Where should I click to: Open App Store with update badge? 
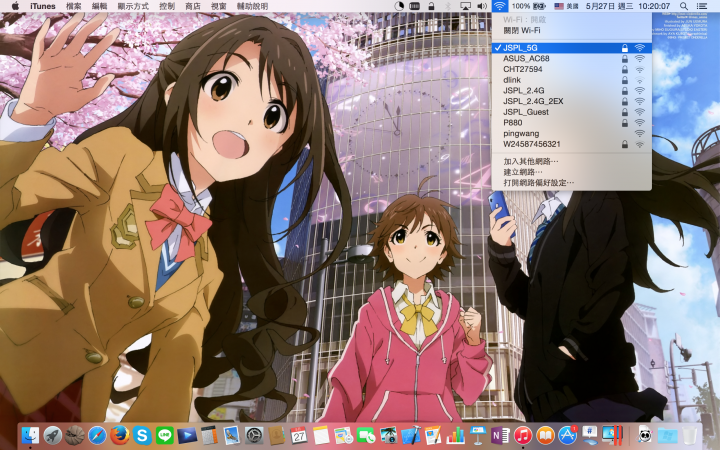point(568,435)
